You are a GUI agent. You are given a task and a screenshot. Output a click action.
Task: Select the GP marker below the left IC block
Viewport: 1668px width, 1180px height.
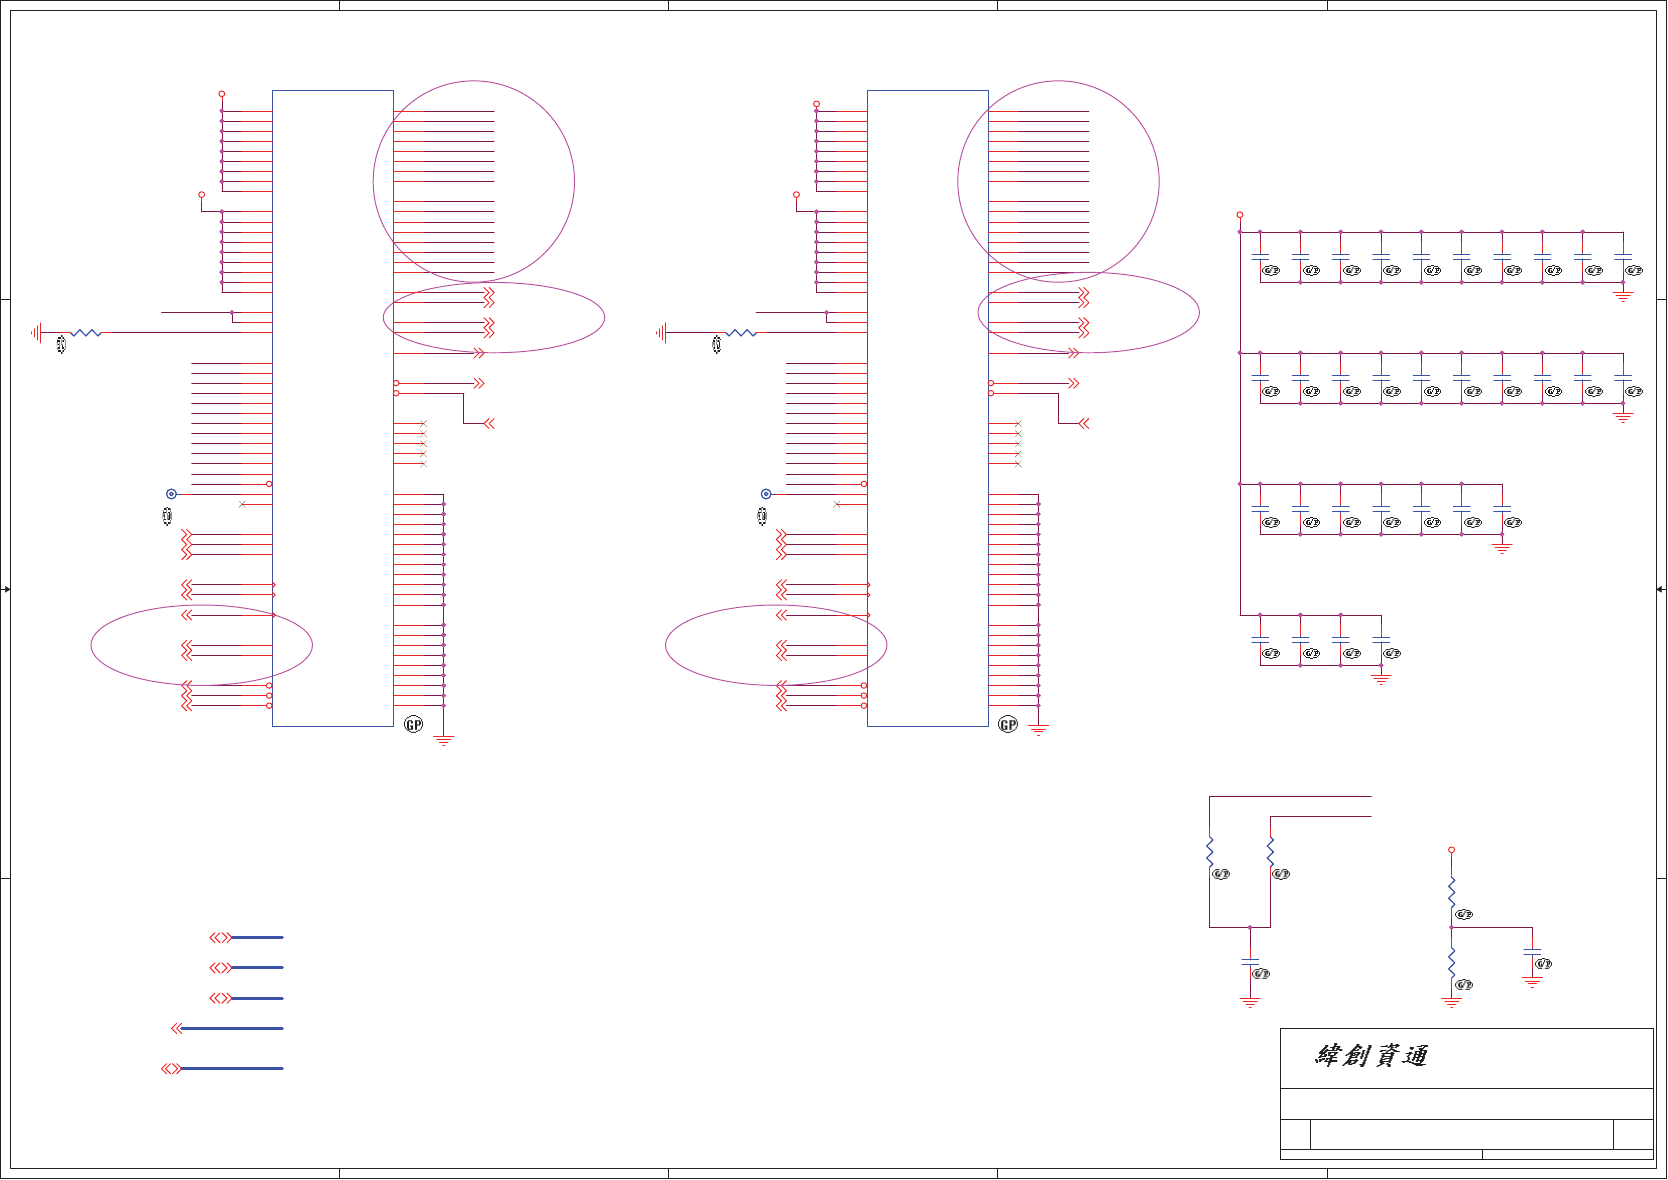(413, 725)
